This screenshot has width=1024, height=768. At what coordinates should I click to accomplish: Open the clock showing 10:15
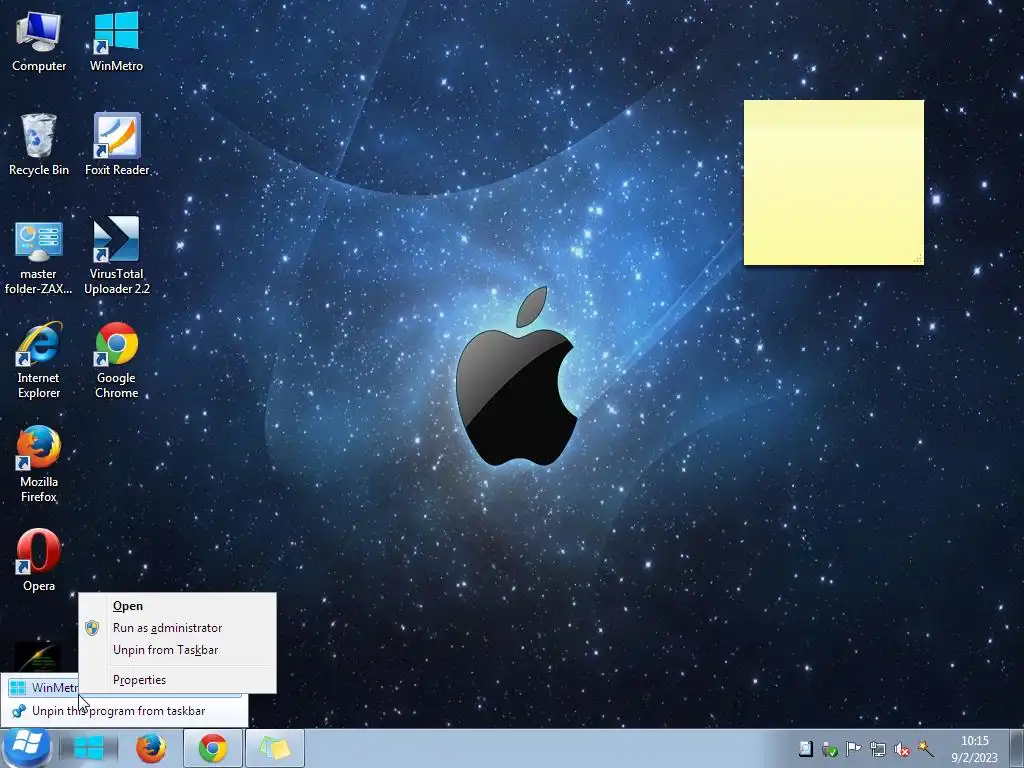tap(974, 749)
